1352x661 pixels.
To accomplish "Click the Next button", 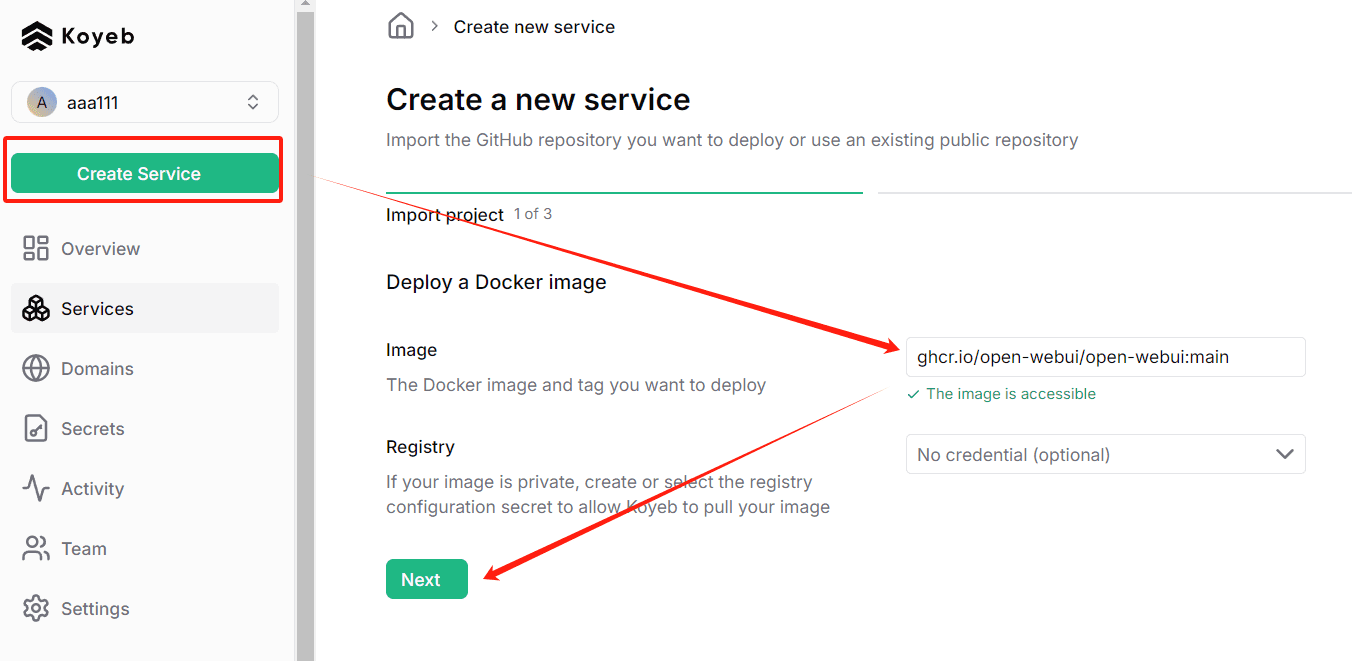I will point(427,579).
